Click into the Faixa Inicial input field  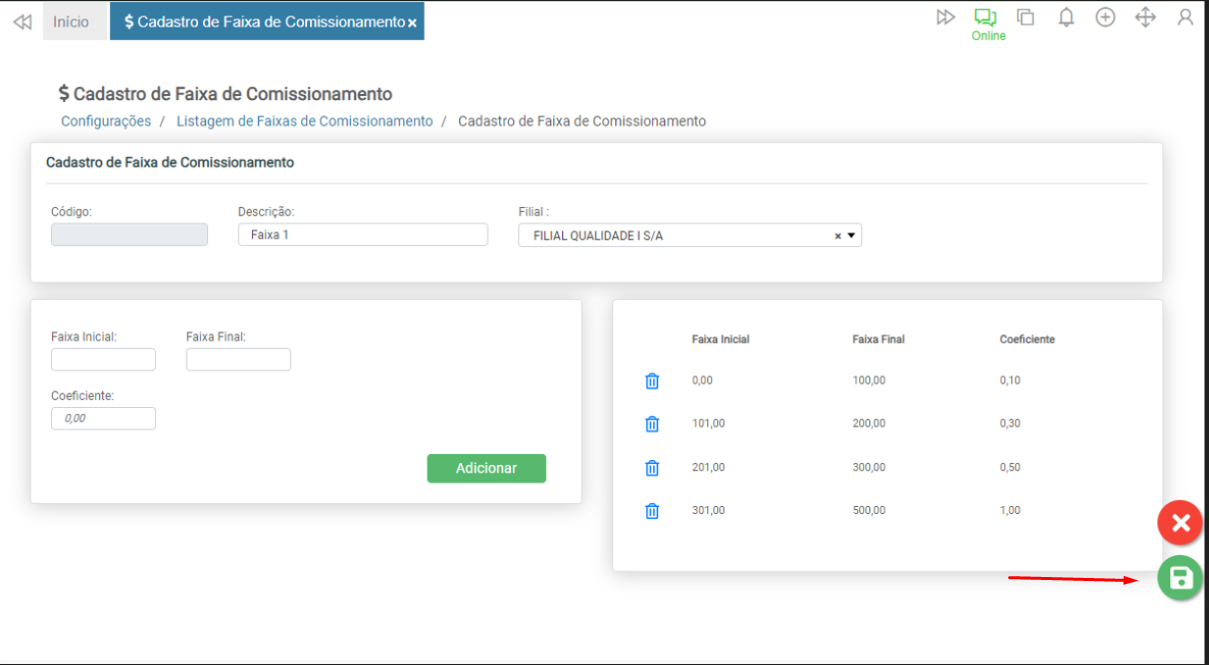tap(103, 359)
